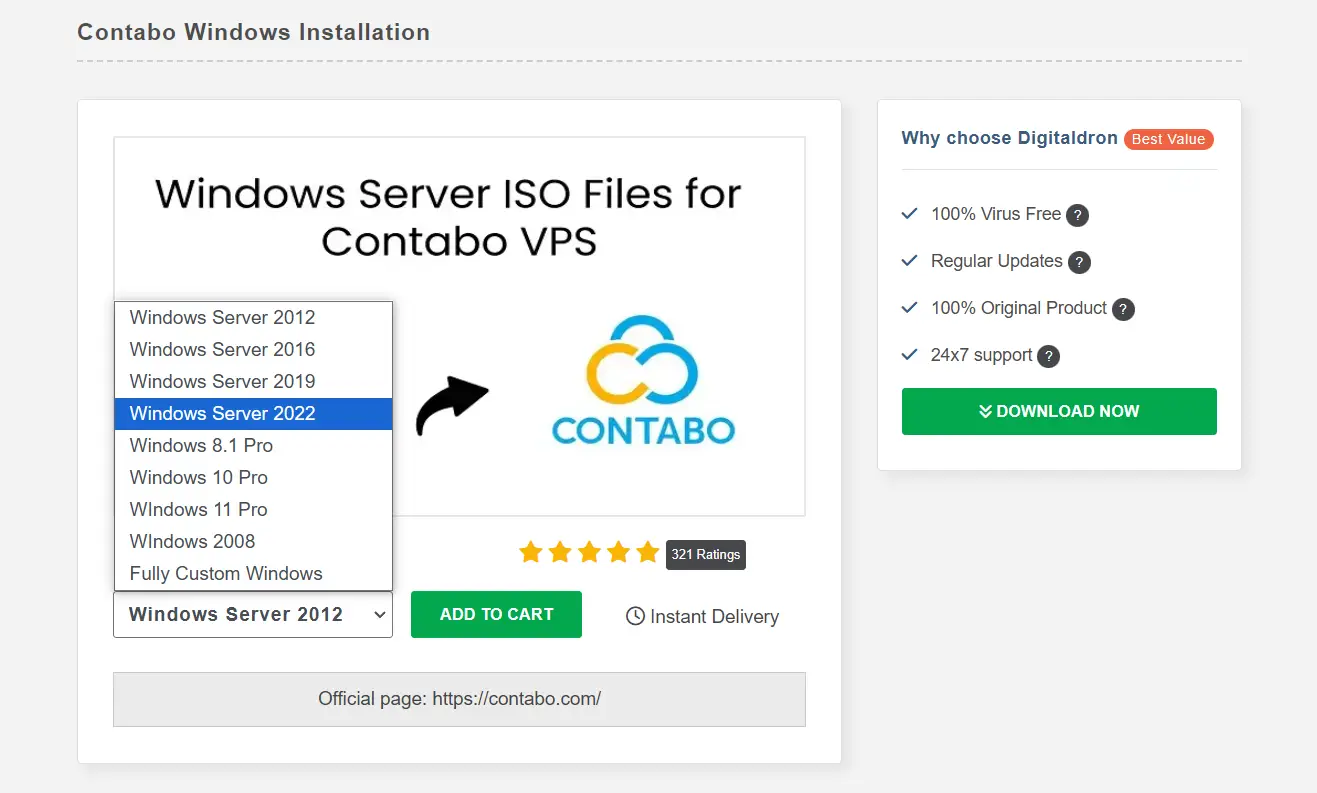Image resolution: width=1317 pixels, height=793 pixels.
Task: Click the 24x7 support text
Action: [982, 355]
